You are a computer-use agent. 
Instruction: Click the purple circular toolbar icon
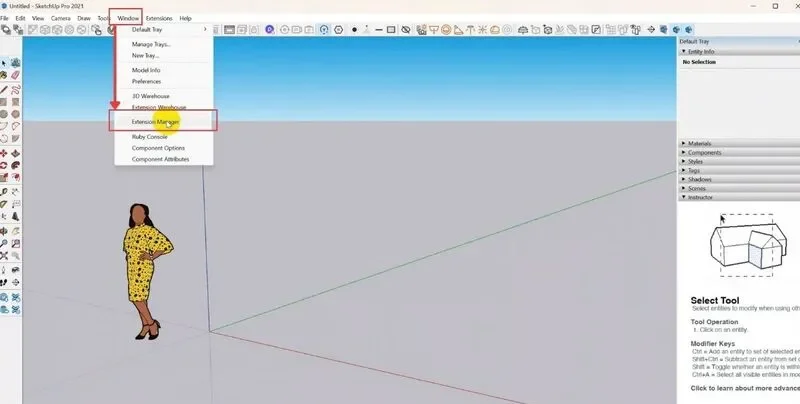270,30
